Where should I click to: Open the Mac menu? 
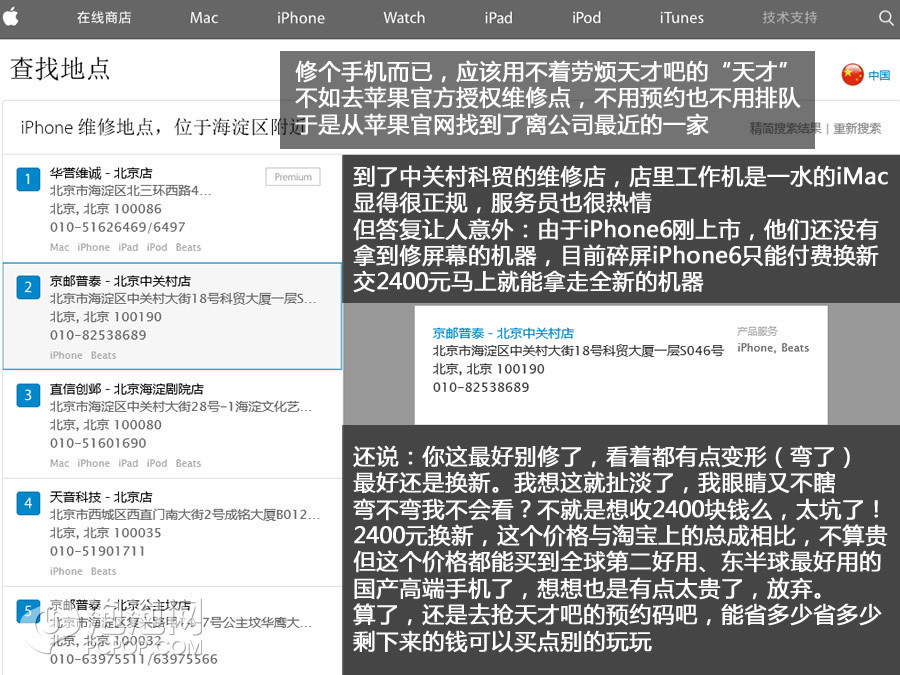click(204, 18)
